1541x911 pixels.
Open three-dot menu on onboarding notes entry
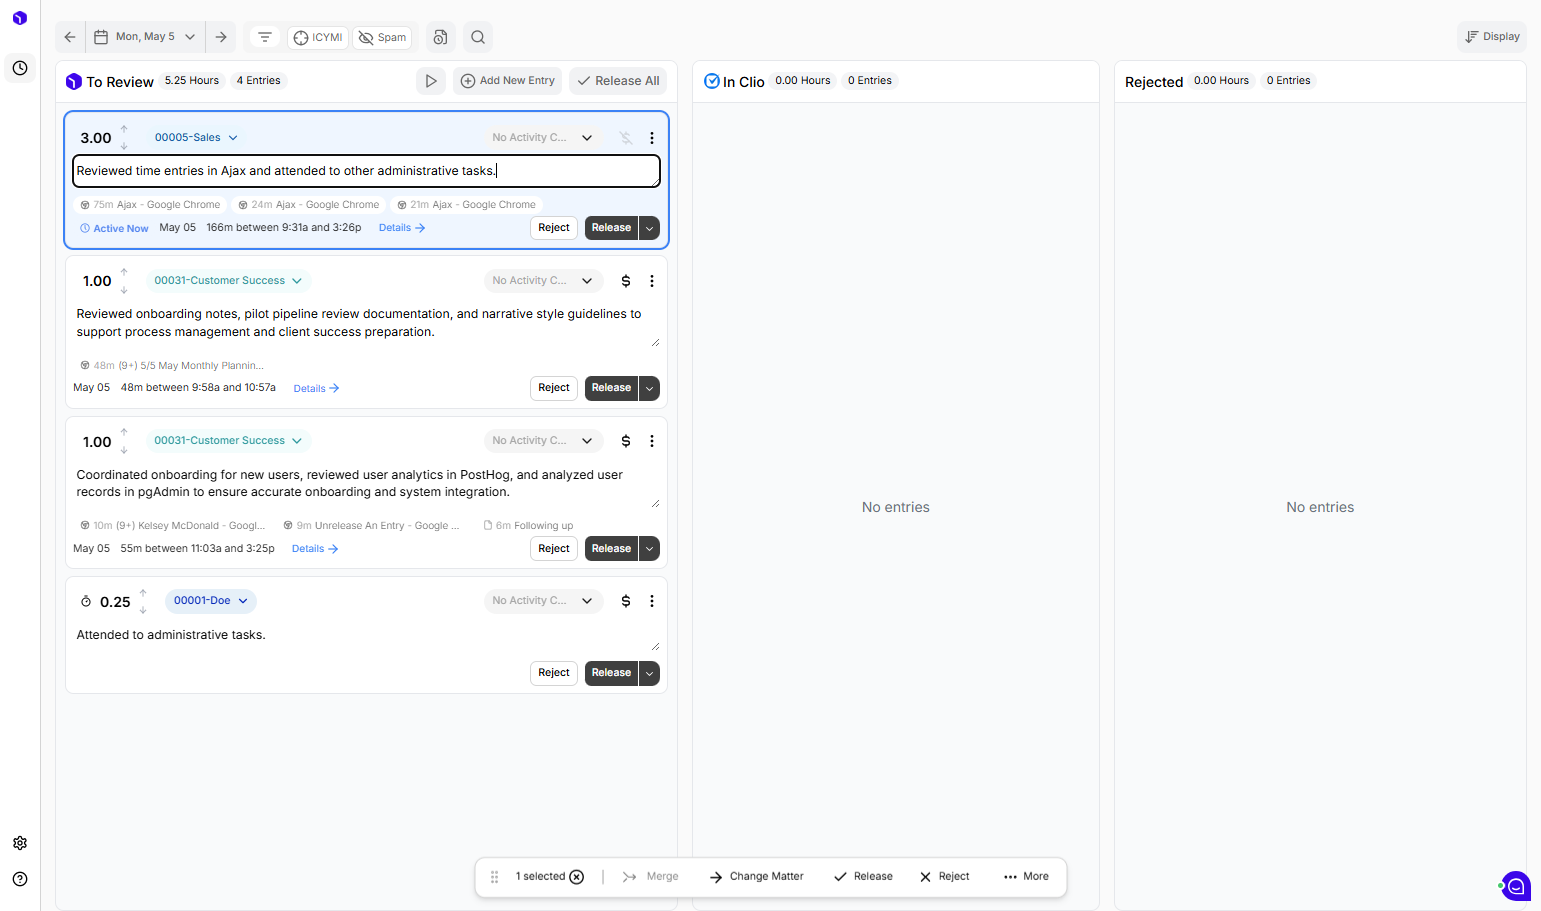coord(652,281)
